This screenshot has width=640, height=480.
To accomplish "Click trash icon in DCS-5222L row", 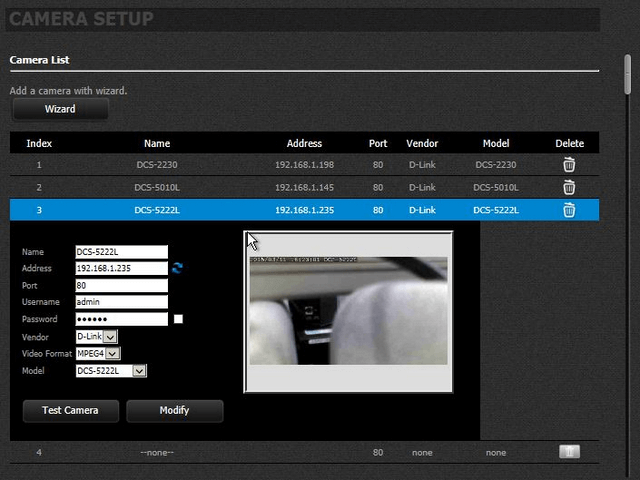I will coord(569,210).
